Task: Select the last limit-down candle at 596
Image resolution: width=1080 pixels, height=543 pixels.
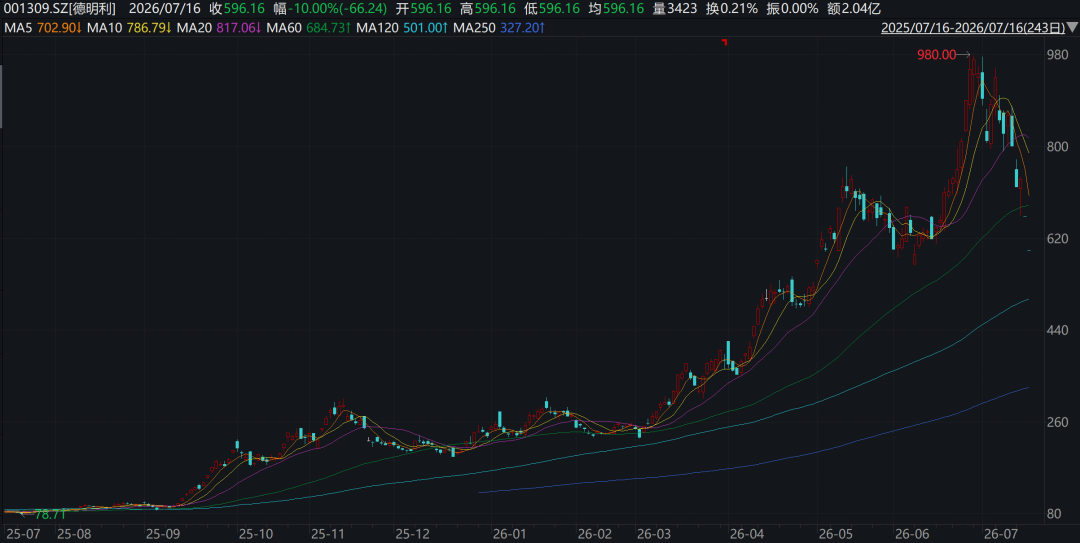Action: tap(1029, 251)
